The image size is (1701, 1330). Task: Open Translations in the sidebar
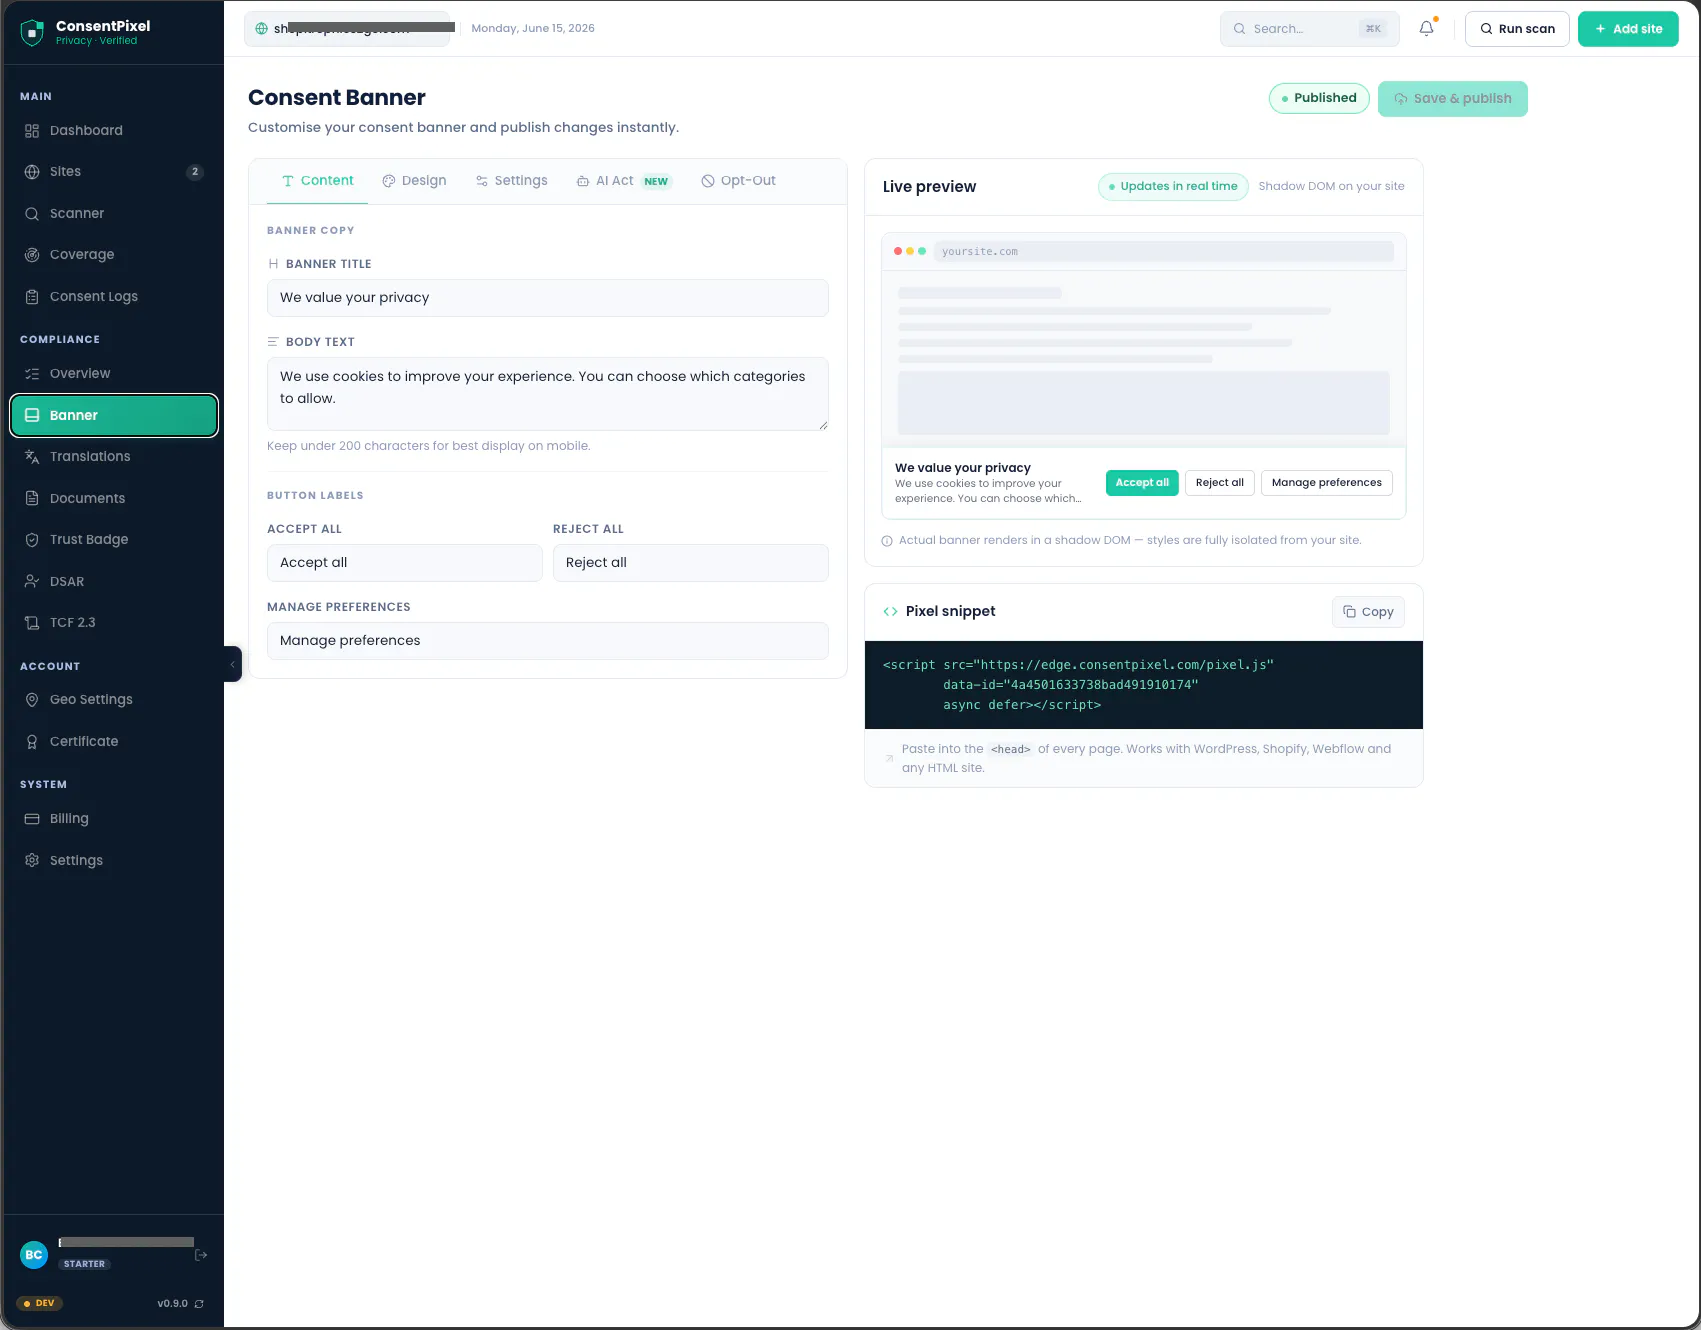point(113,457)
